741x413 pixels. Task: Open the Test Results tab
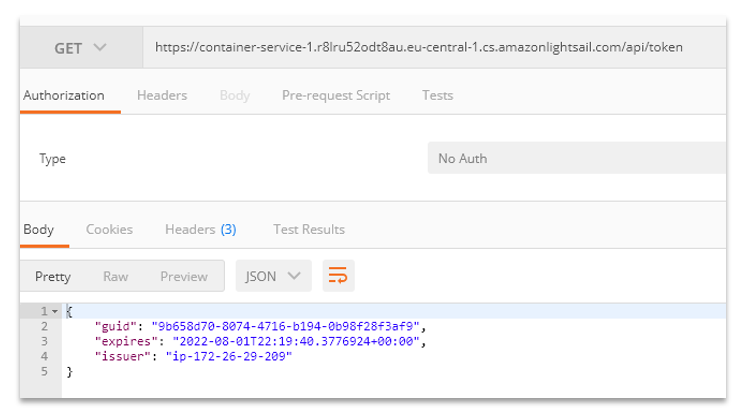click(309, 230)
